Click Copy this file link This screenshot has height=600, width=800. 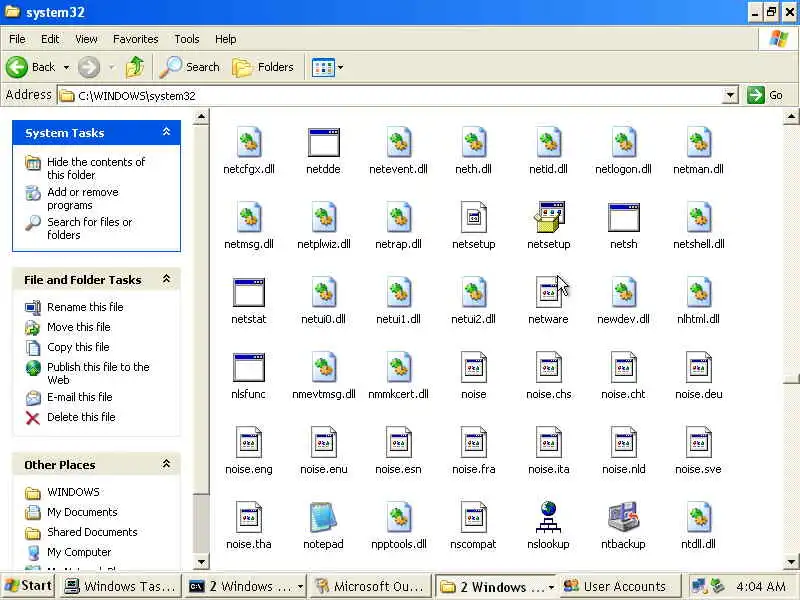coord(78,346)
